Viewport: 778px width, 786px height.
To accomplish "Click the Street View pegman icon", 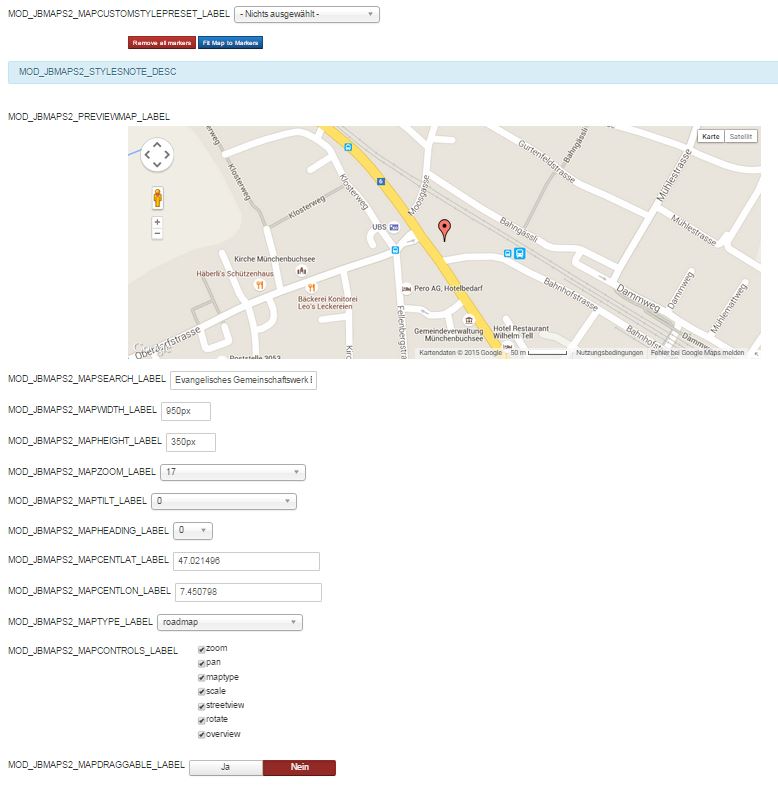I will coord(157,198).
